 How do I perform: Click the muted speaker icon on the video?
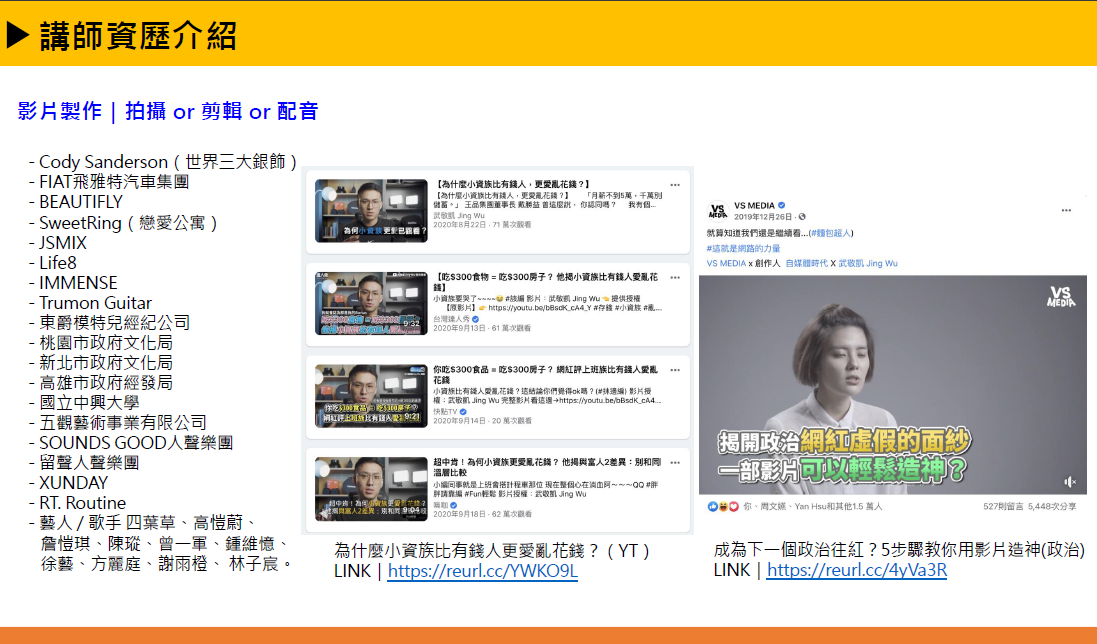(1072, 481)
